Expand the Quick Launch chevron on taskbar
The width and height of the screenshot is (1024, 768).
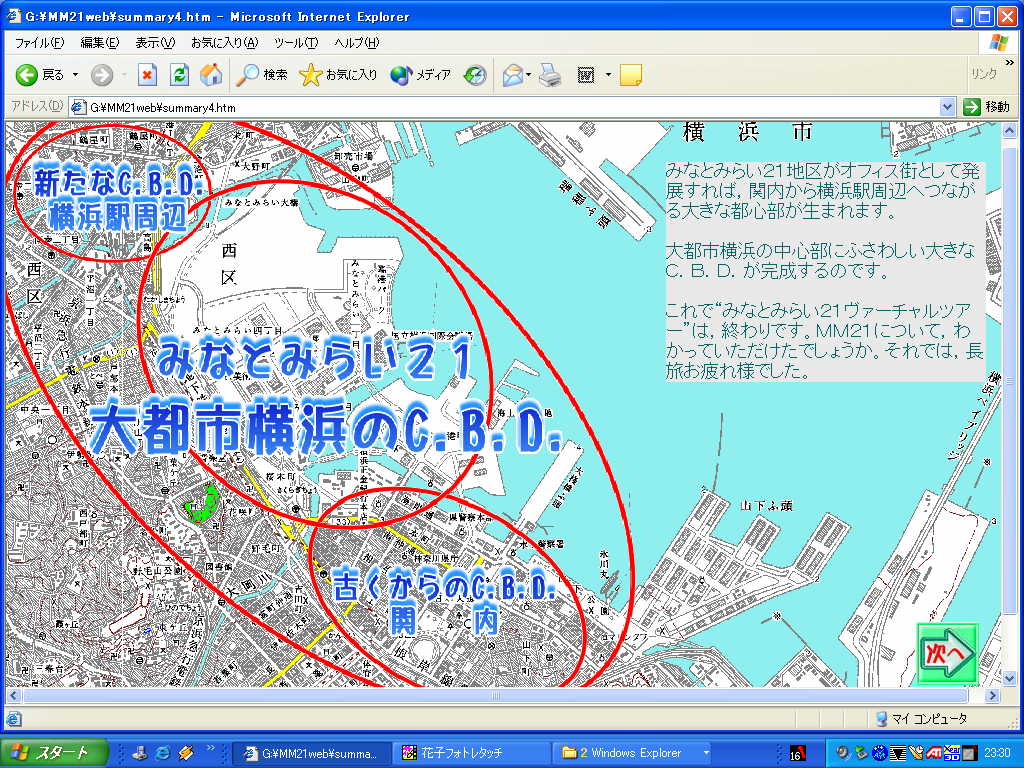tap(210, 747)
